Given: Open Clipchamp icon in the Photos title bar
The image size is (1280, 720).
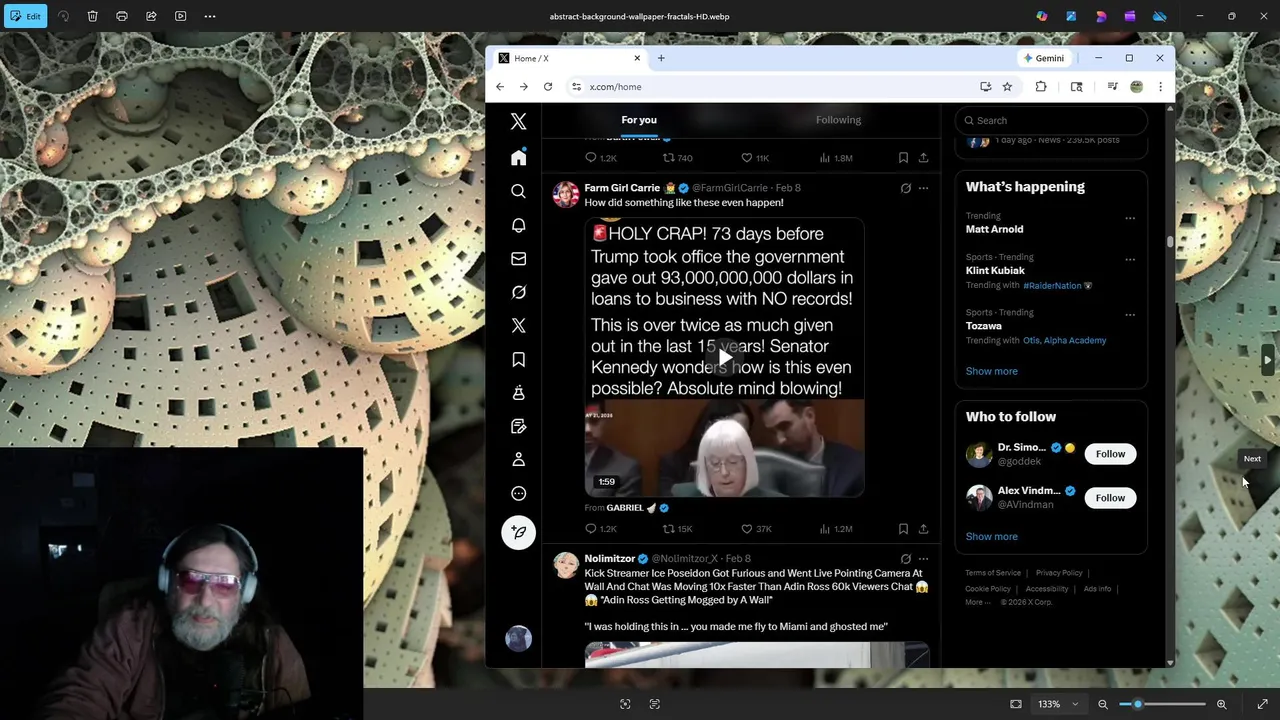Looking at the screenshot, I should [1130, 16].
